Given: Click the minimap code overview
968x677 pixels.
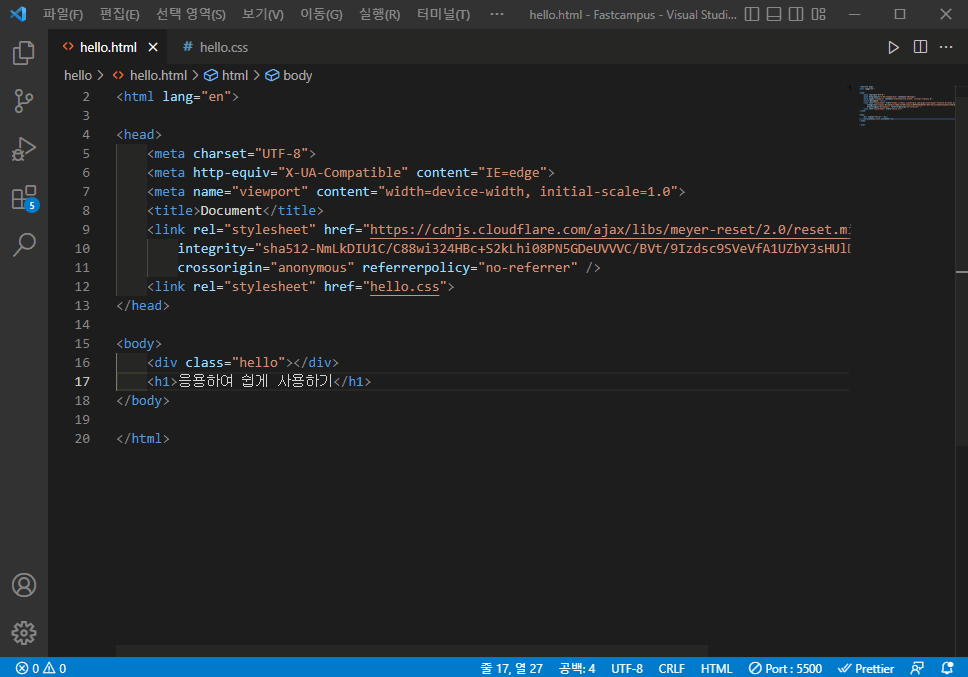Looking at the screenshot, I should [x=906, y=106].
